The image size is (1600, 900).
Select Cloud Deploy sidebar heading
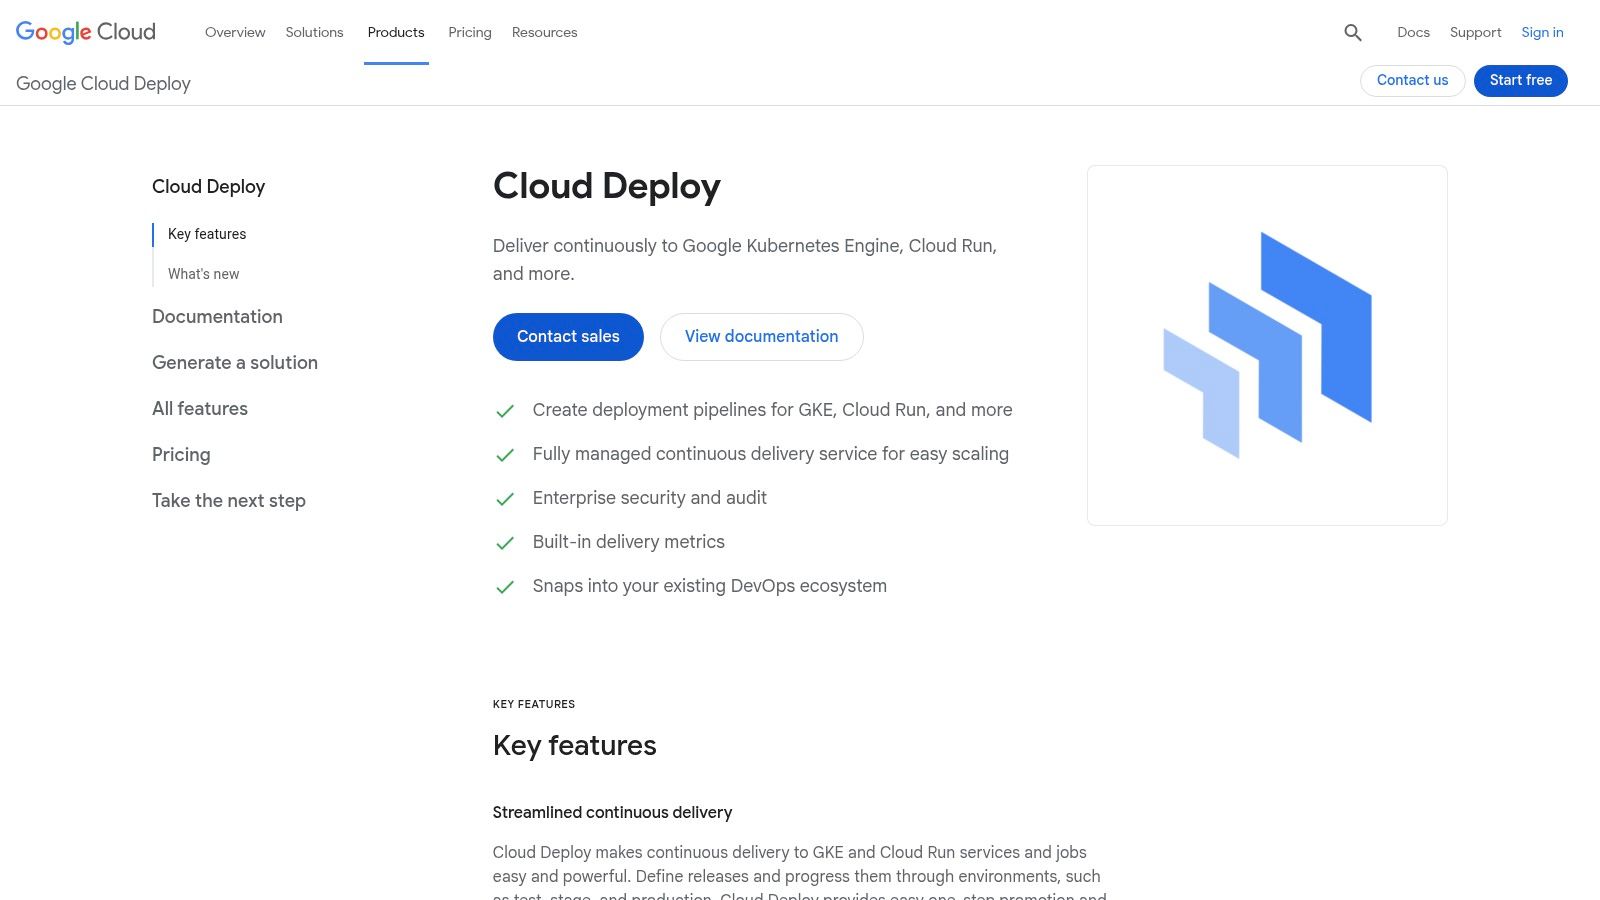coord(208,187)
